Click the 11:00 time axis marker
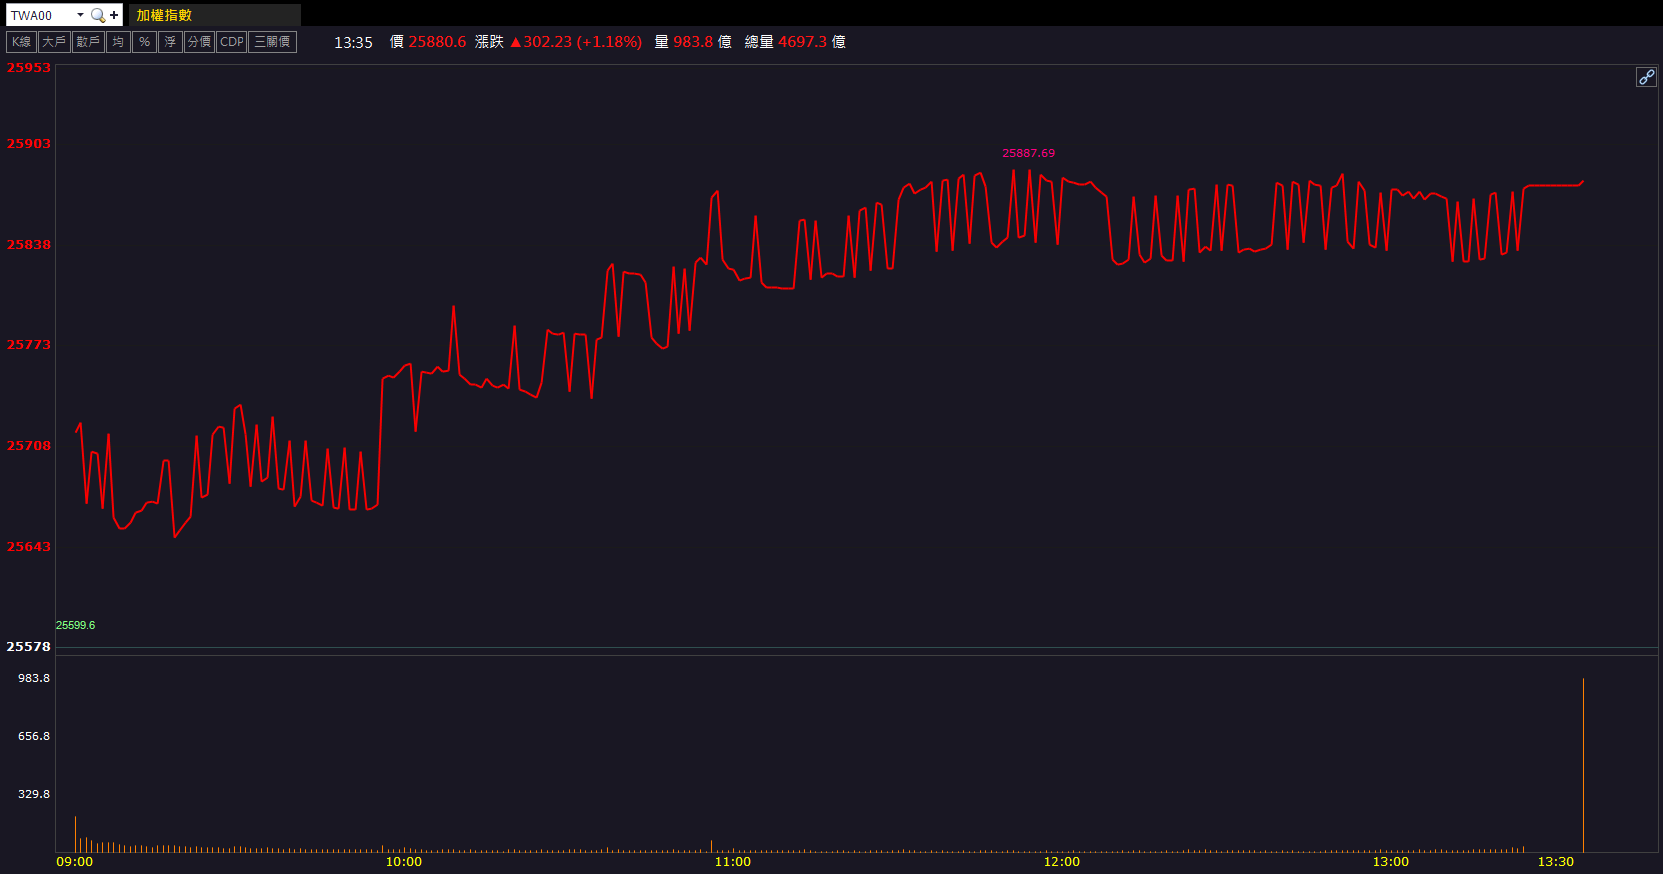This screenshot has width=1663, height=874. point(733,862)
